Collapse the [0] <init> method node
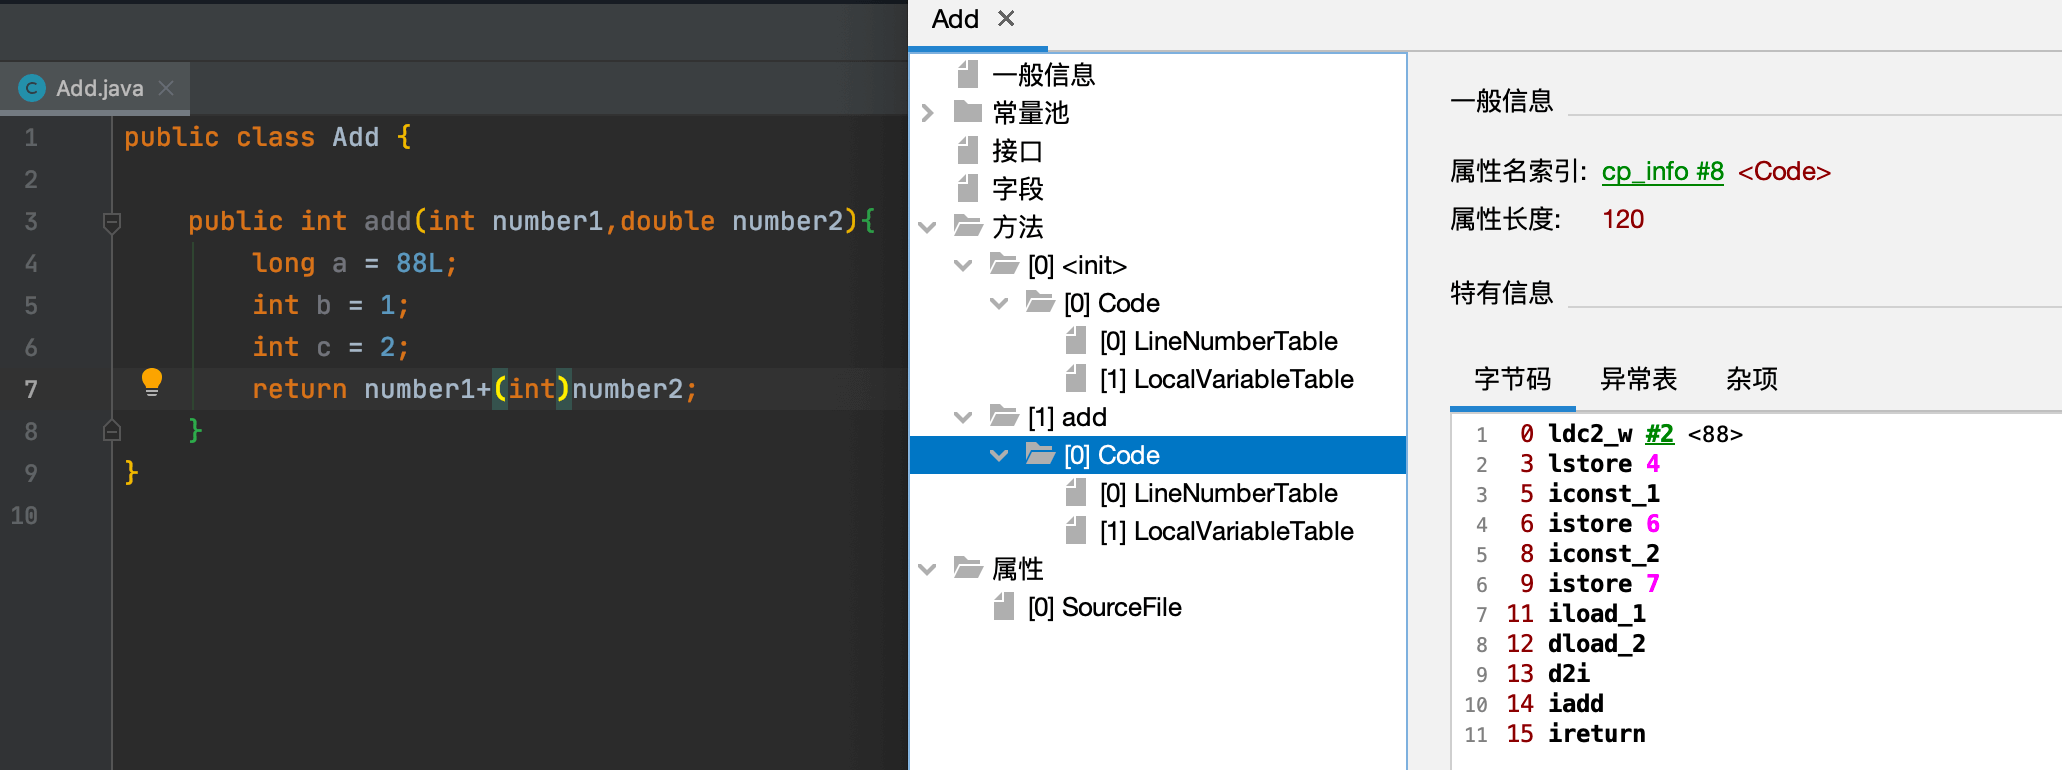The image size is (2062, 770). pos(964,265)
